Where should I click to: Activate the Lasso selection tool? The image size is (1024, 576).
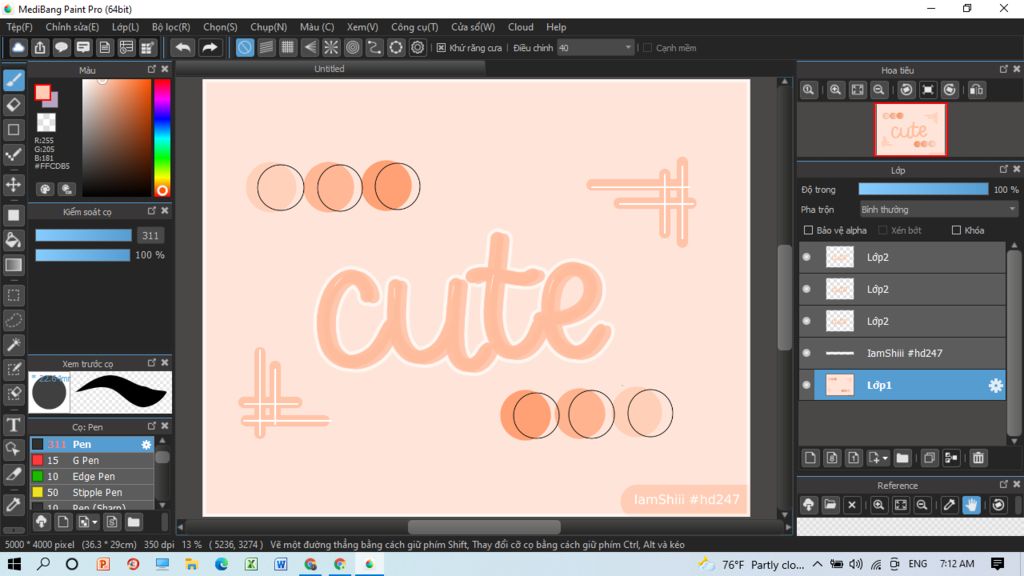point(14,320)
